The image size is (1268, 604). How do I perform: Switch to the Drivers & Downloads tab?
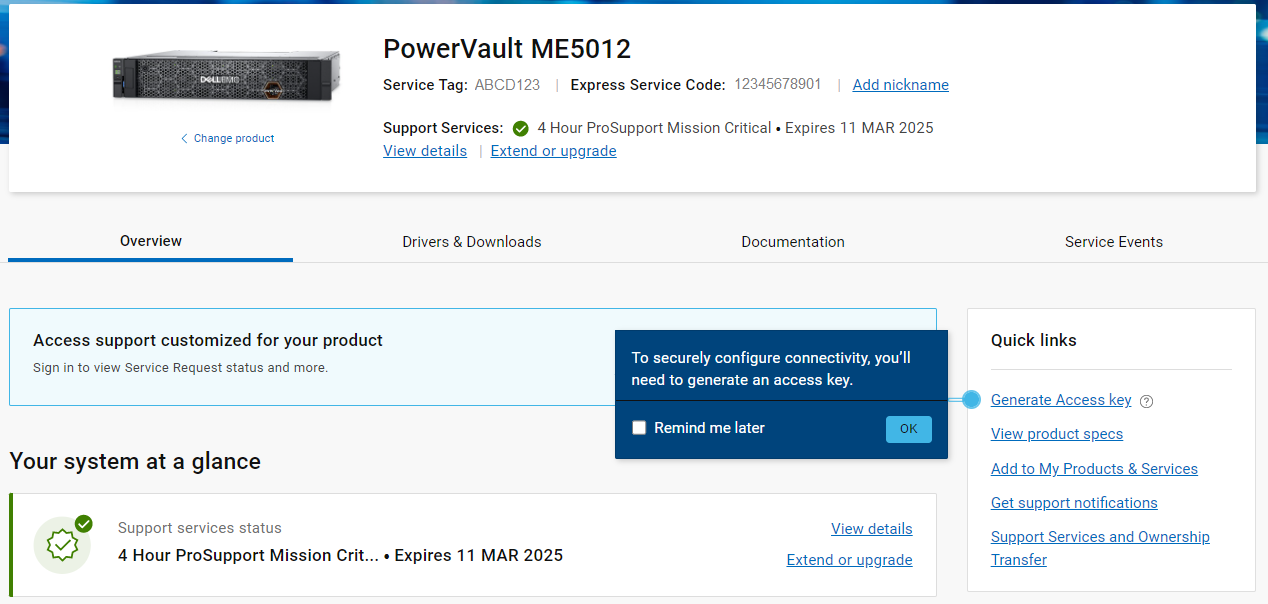click(x=471, y=241)
